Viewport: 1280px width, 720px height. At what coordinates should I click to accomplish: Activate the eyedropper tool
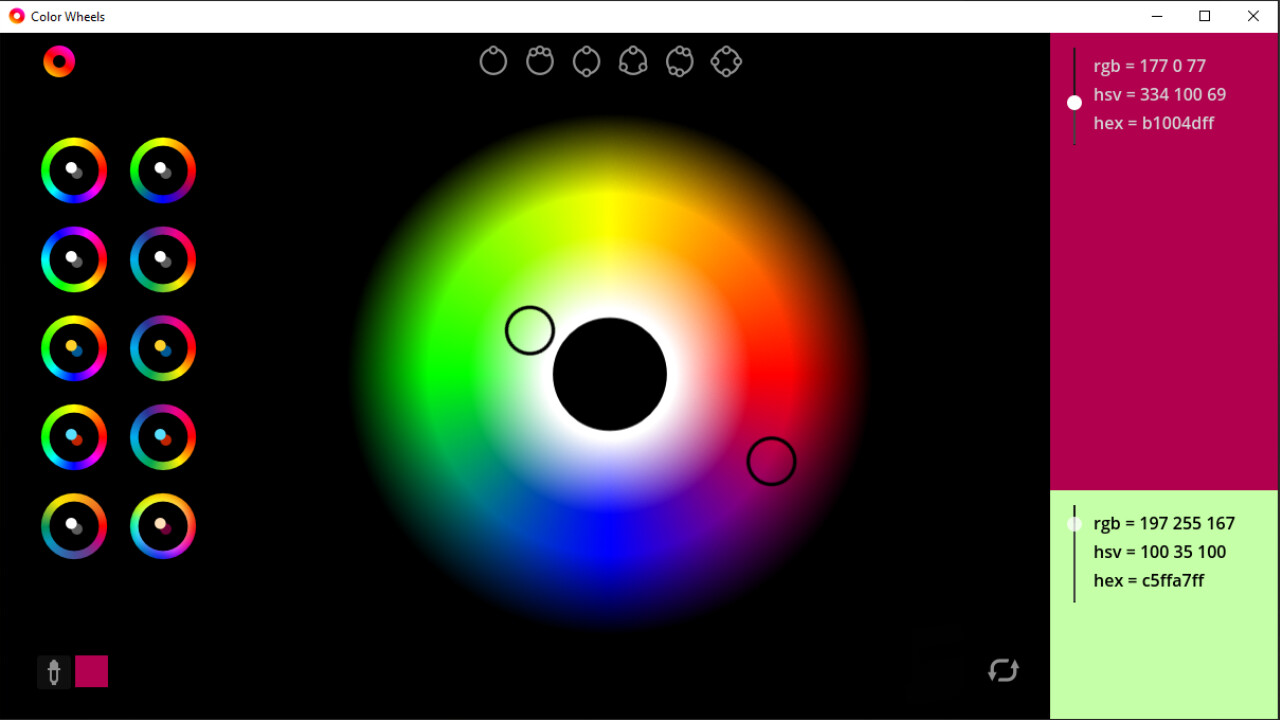(x=54, y=671)
